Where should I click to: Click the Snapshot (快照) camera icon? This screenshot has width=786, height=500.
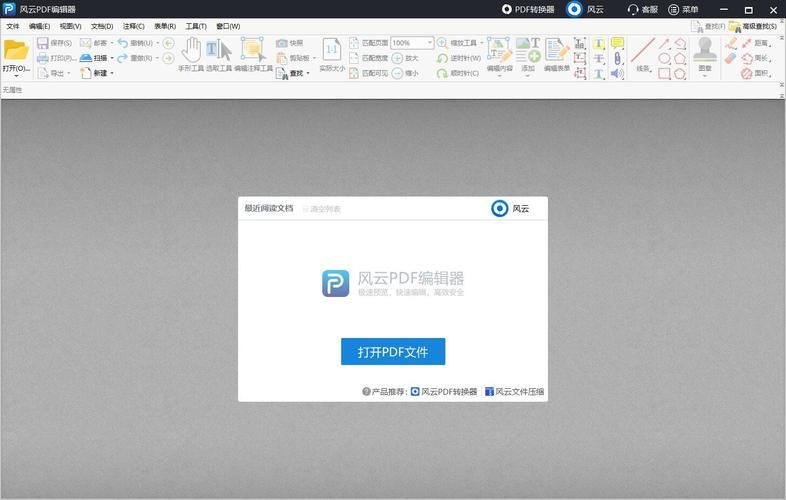(x=282, y=43)
